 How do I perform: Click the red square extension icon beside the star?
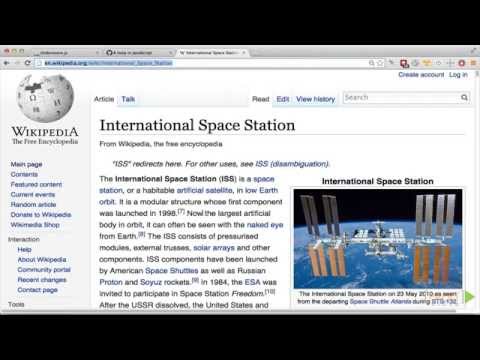tap(404, 63)
